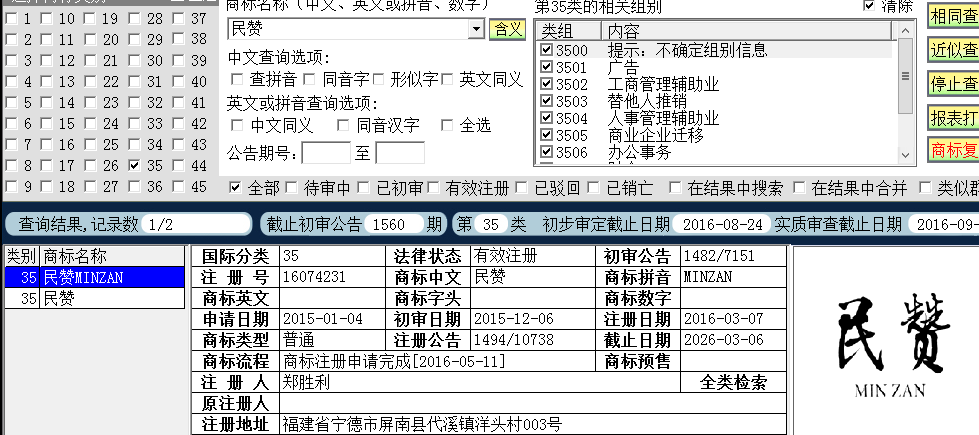Viewport: 979px width, 435px height.
Task: Click the 民赞 trademark image
Action: point(893,345)
